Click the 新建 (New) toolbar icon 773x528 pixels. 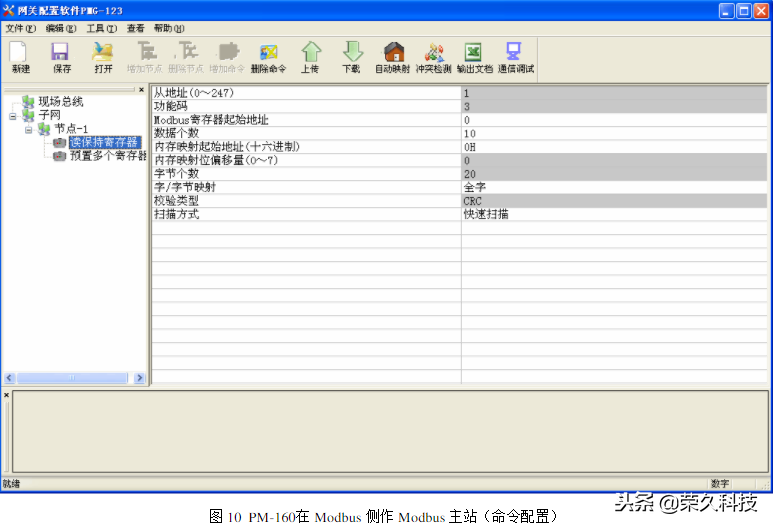click(x=20, y=57)
